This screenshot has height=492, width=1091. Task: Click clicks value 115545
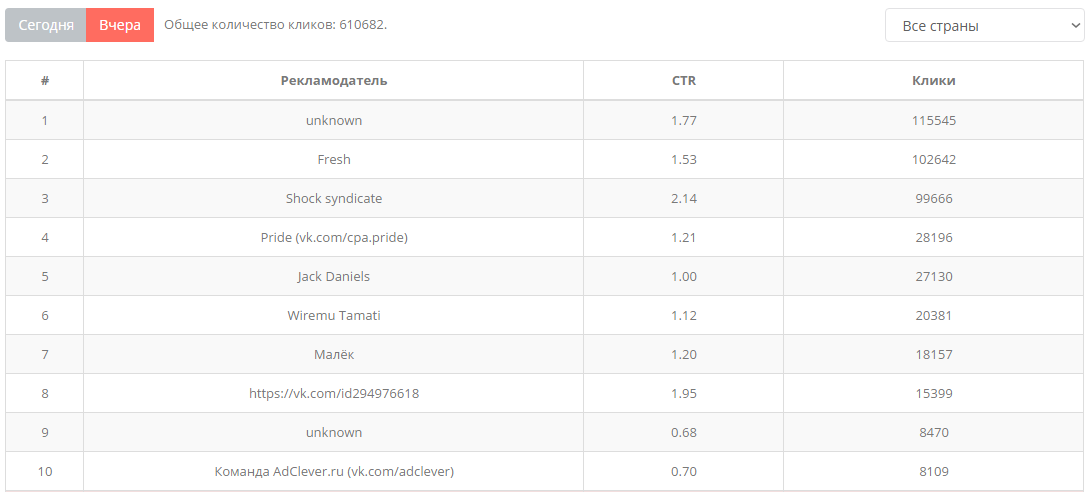click(934, 120)
